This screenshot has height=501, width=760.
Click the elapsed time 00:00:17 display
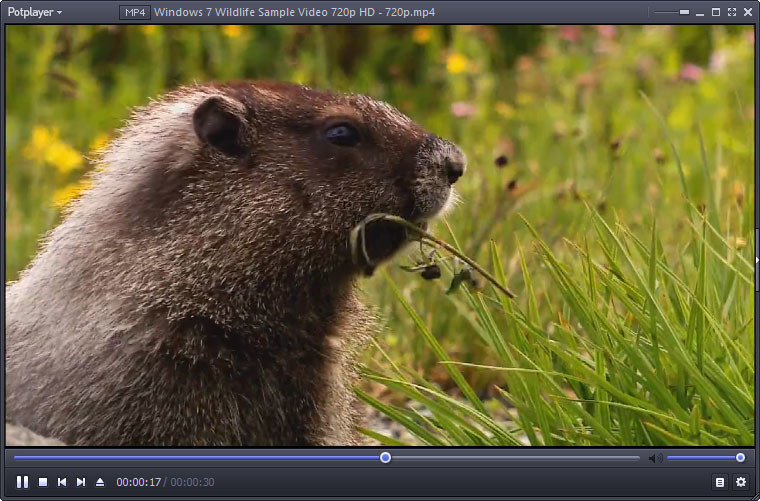click(138, 482)
